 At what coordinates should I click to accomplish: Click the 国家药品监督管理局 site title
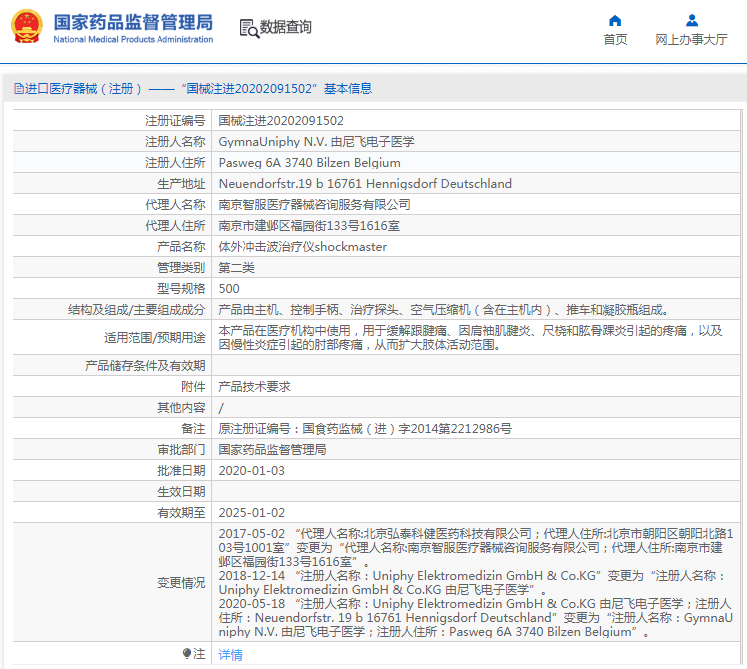pyautogui.click(x=132, y=21)
